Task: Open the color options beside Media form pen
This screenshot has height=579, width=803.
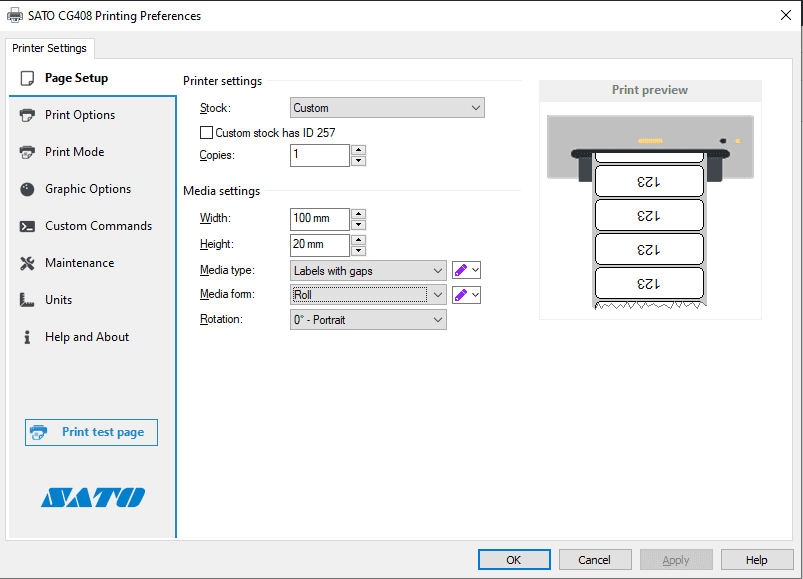Action: click(474, 294)
